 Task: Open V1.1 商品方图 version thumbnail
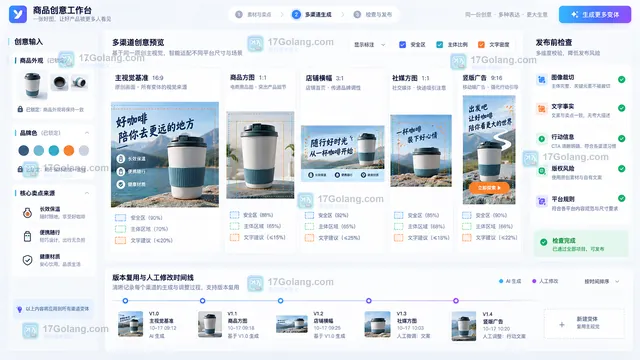pyautogui.click(x=210, y=324)
